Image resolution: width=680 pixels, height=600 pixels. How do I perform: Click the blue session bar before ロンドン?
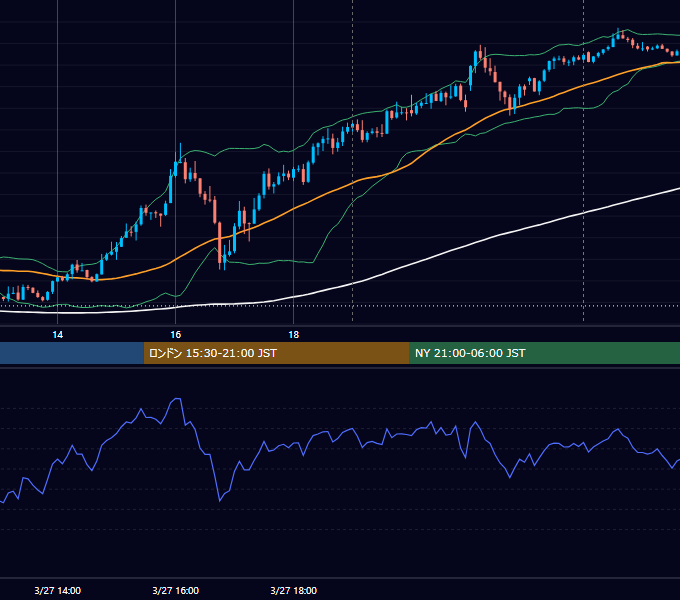tap(72, 353)
